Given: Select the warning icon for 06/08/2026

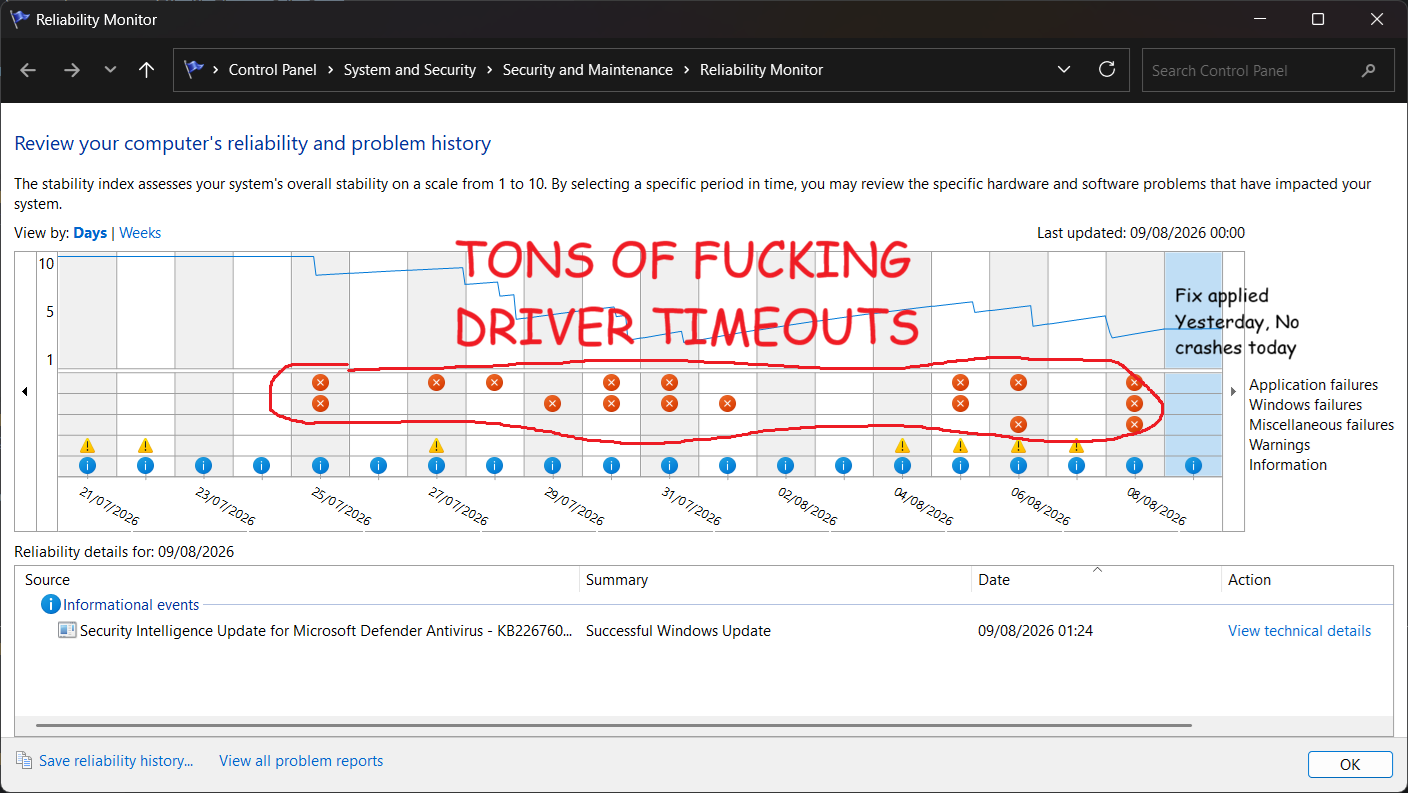Looking at the screenshot, I should 1018,445.
